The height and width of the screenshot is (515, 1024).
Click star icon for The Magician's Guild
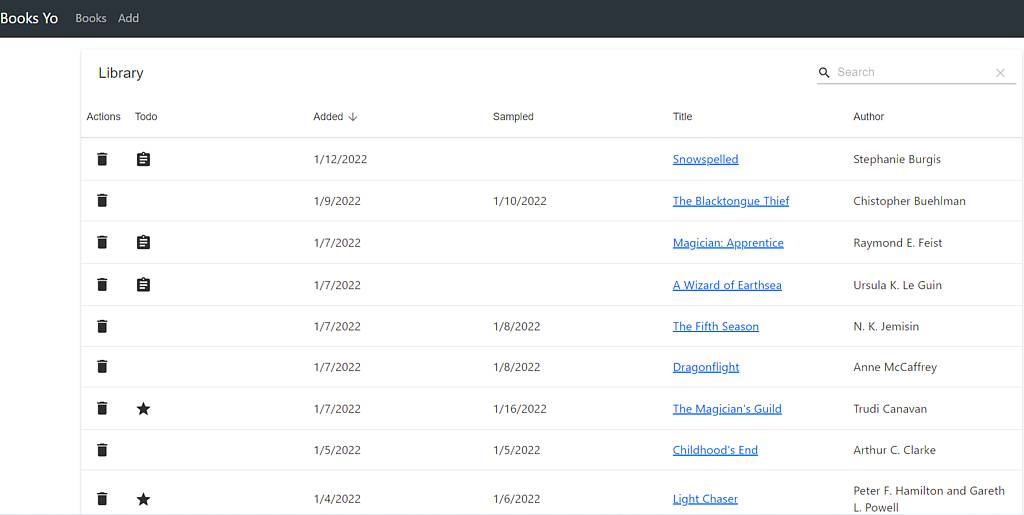pos(144,409)
